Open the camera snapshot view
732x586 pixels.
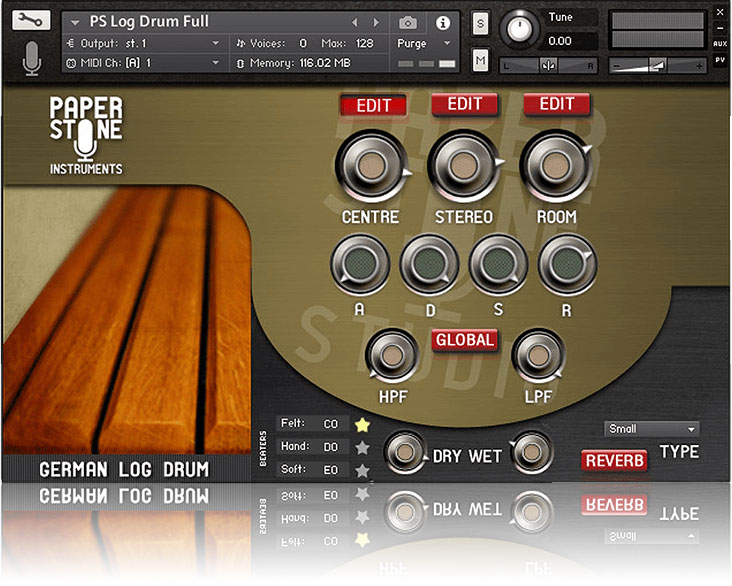[x=407, y=22]
